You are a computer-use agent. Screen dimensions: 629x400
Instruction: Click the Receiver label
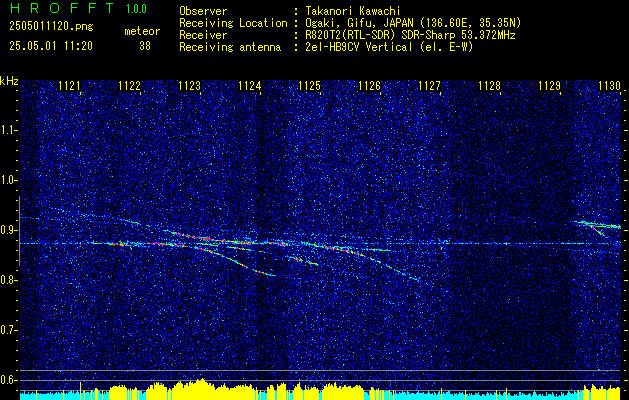coord(203,35)
